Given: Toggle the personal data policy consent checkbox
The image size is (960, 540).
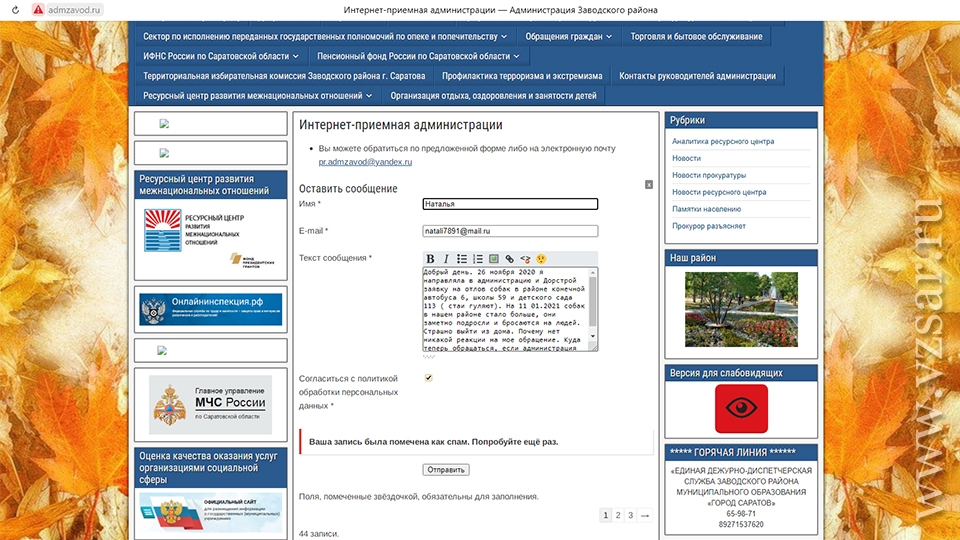Looking at the screenshot, I should click(x=428, y=378).
